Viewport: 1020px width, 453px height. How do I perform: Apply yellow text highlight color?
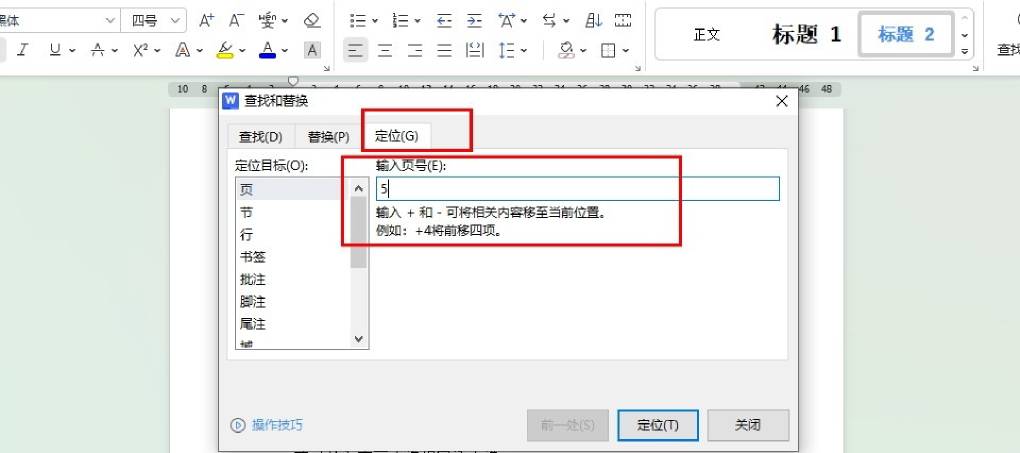pyautogui.click(x=225, y=49)
